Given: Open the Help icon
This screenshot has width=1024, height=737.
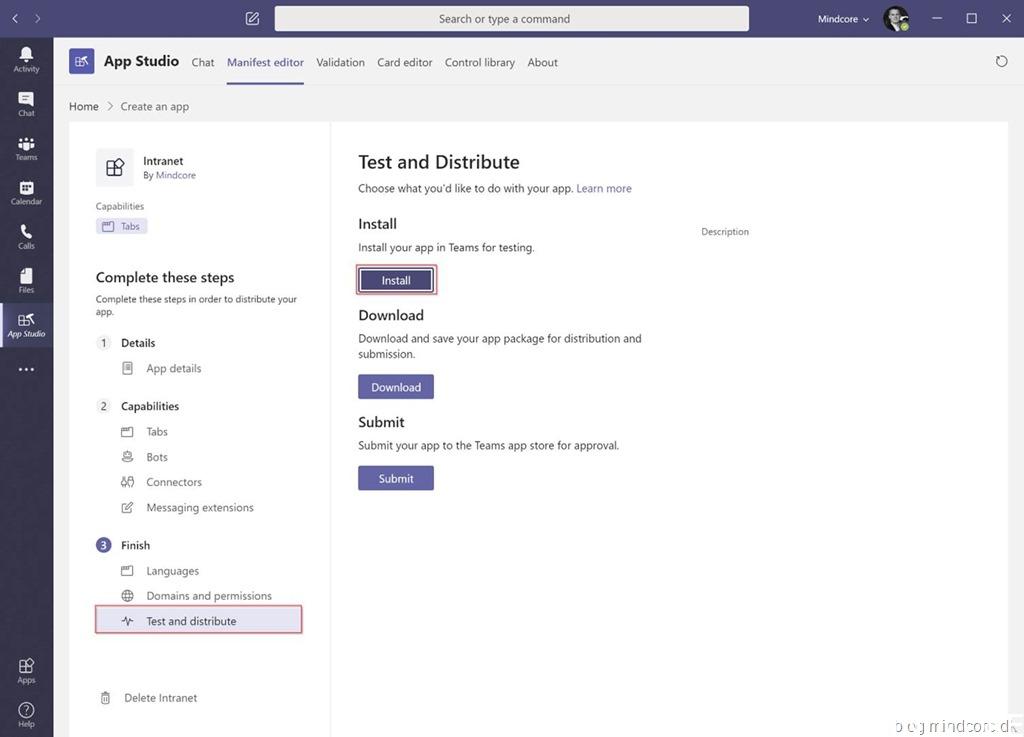Looking at the screenshot, I should (26, 714).
